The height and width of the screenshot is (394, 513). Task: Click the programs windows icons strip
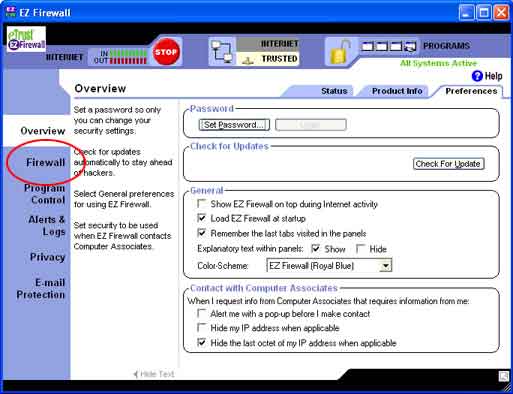(x=389, y=46)
